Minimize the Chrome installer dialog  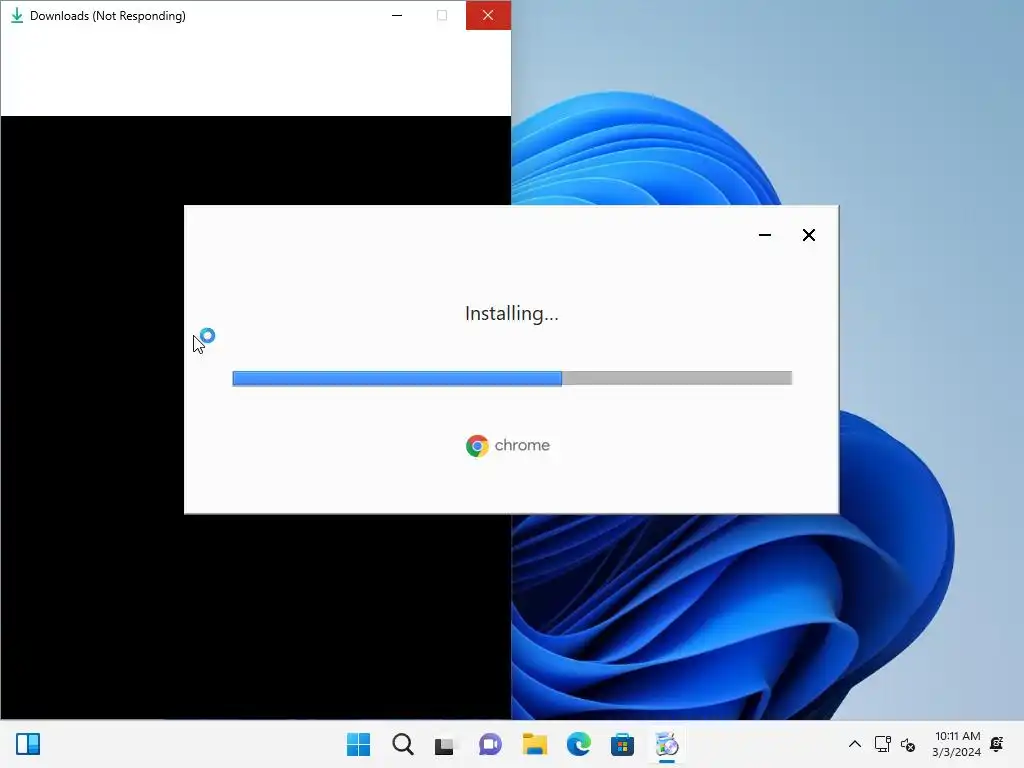[765, 235]
